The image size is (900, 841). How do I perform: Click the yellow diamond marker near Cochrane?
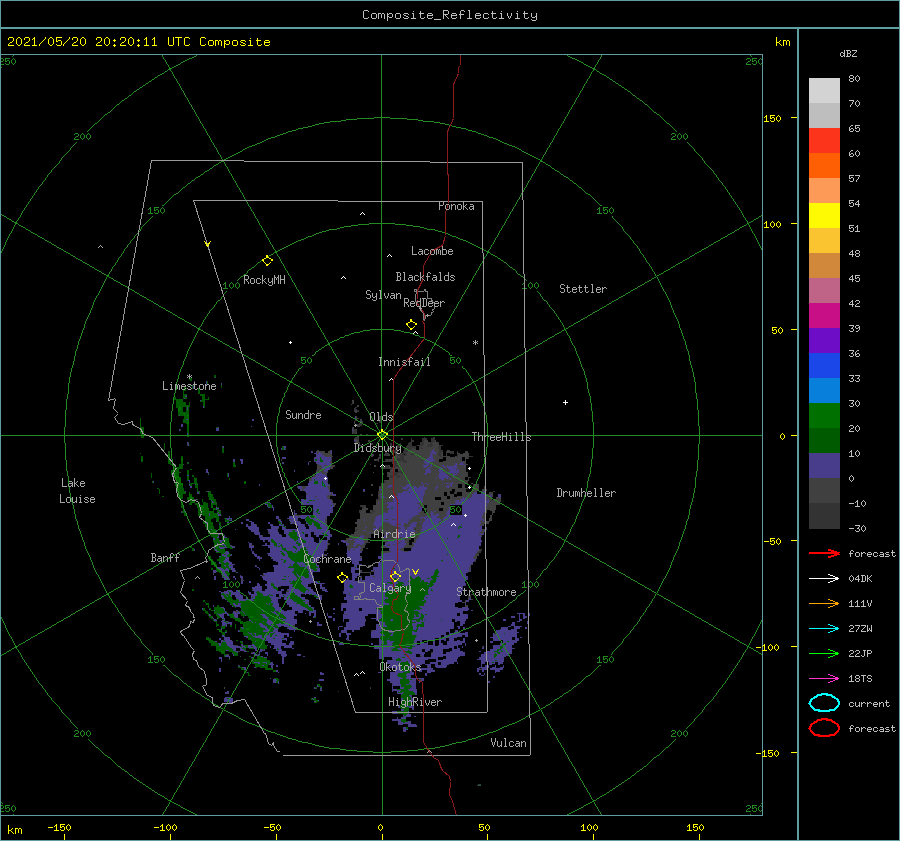point(343,577)
